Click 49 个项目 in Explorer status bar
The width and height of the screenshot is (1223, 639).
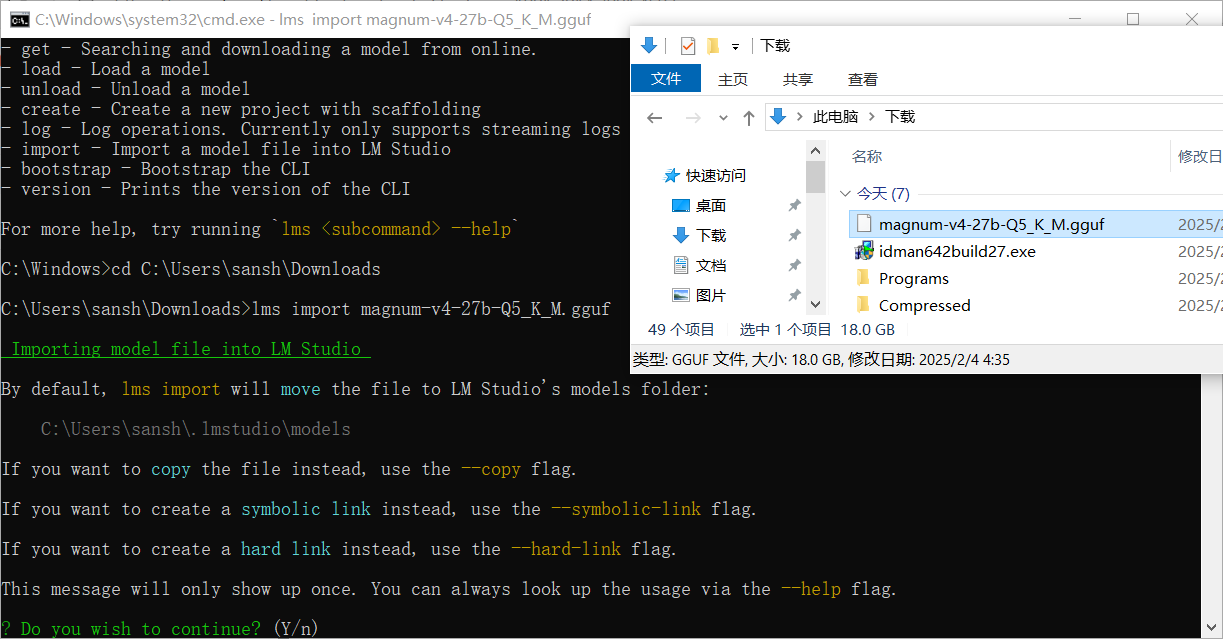pyautogui.click(x=682, y=329)
